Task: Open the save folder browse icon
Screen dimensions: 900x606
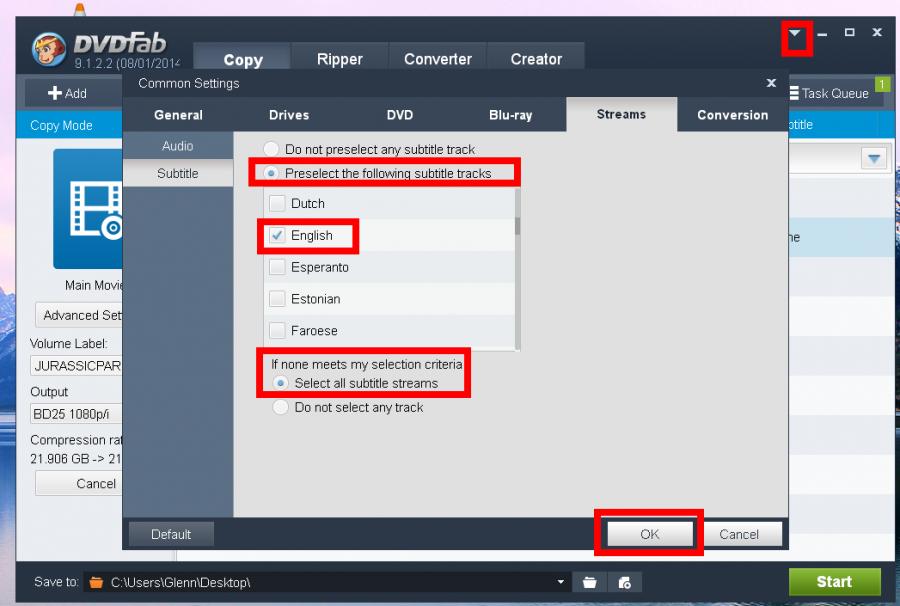Action: (589, 583)
